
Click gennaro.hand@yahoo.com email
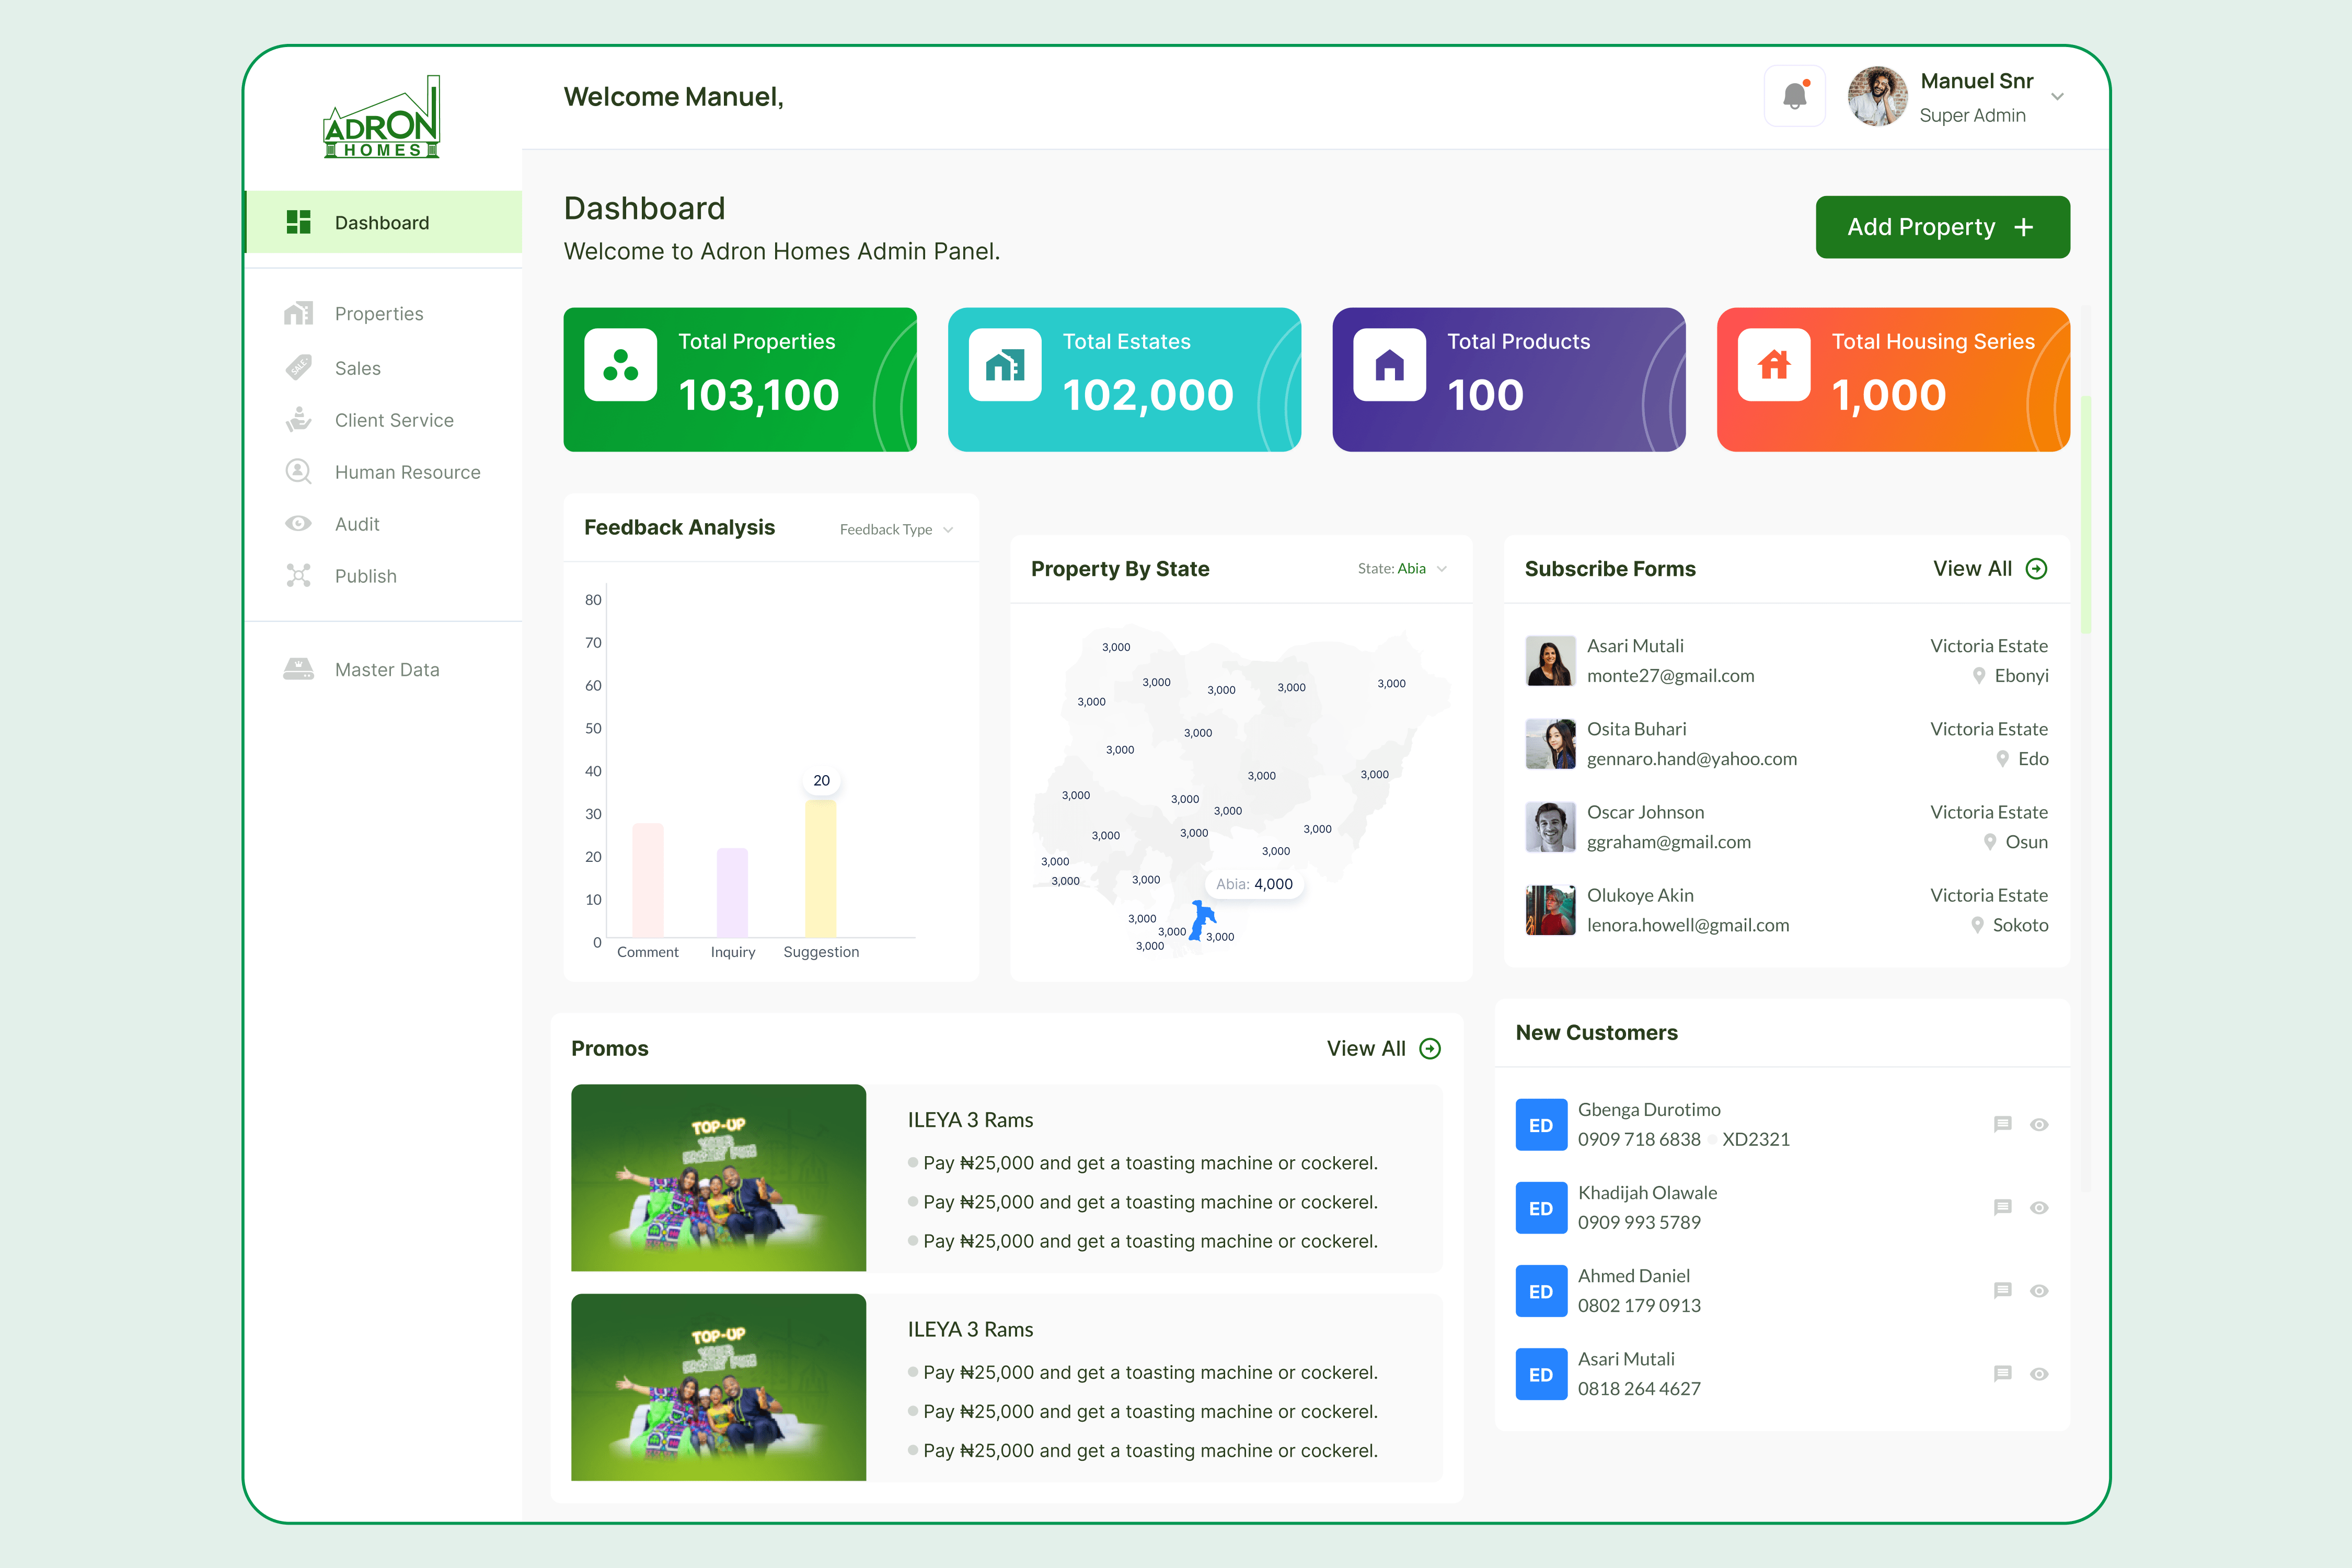(1692, 759)
